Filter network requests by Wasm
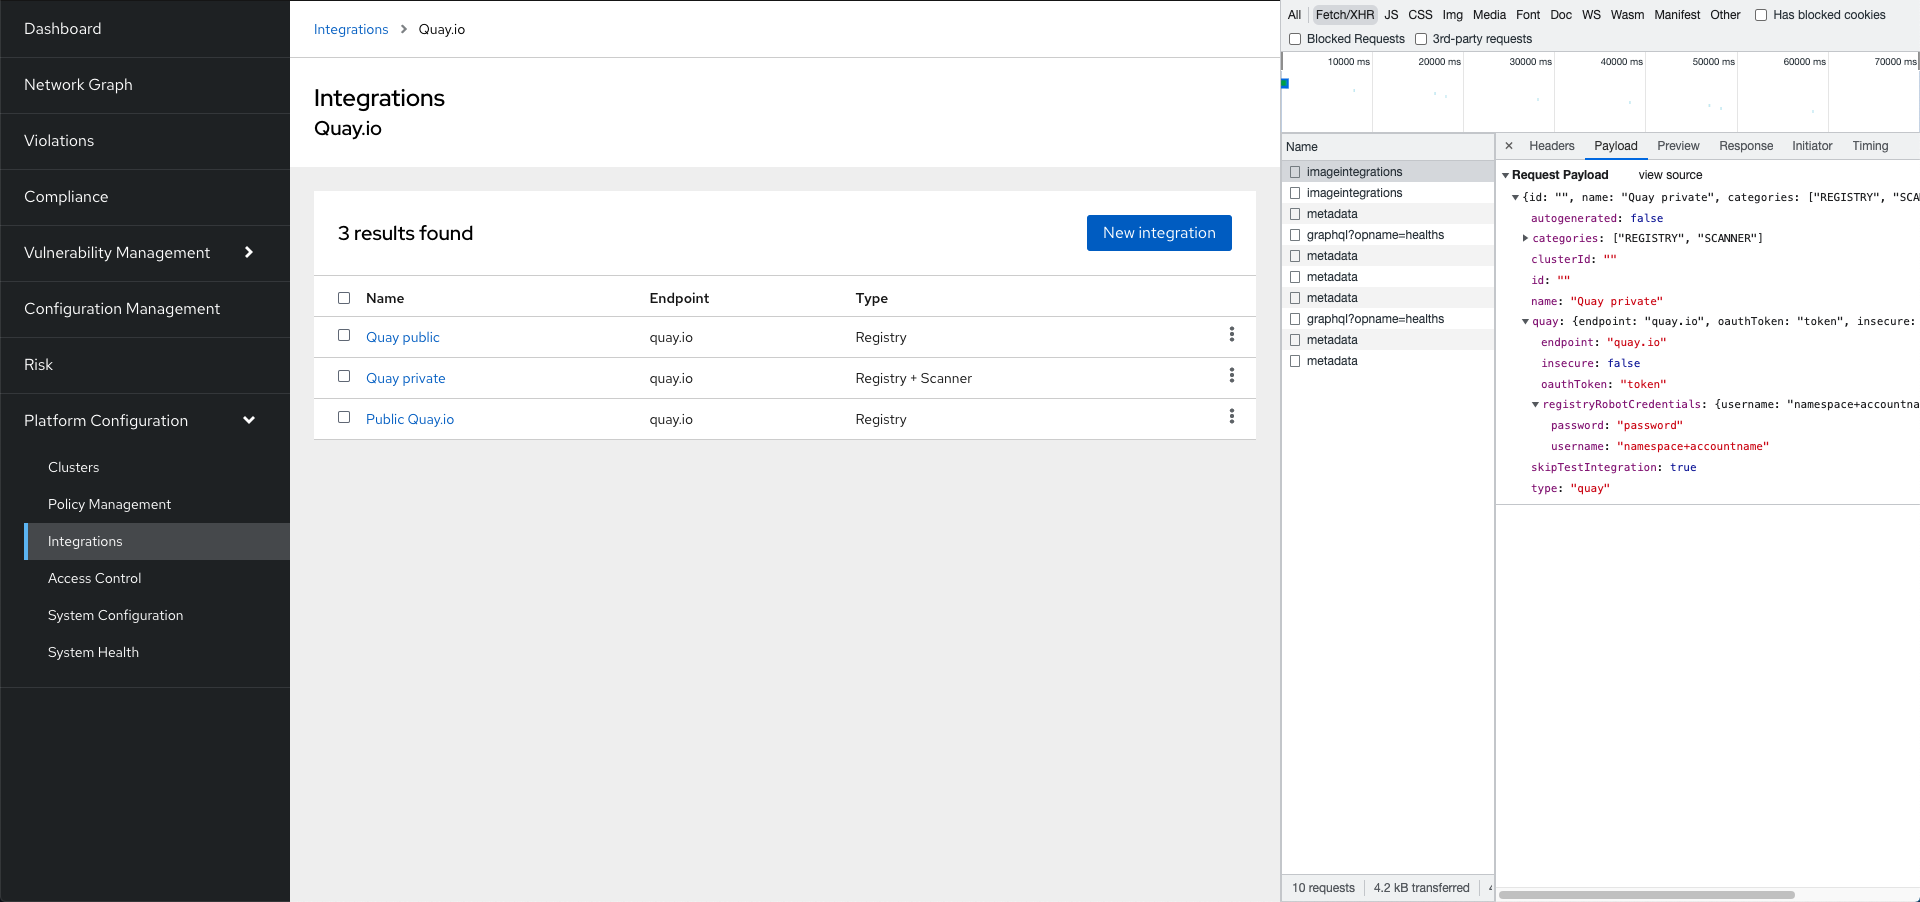This screenshot has height=902, width=1920. pos(1627,15)
